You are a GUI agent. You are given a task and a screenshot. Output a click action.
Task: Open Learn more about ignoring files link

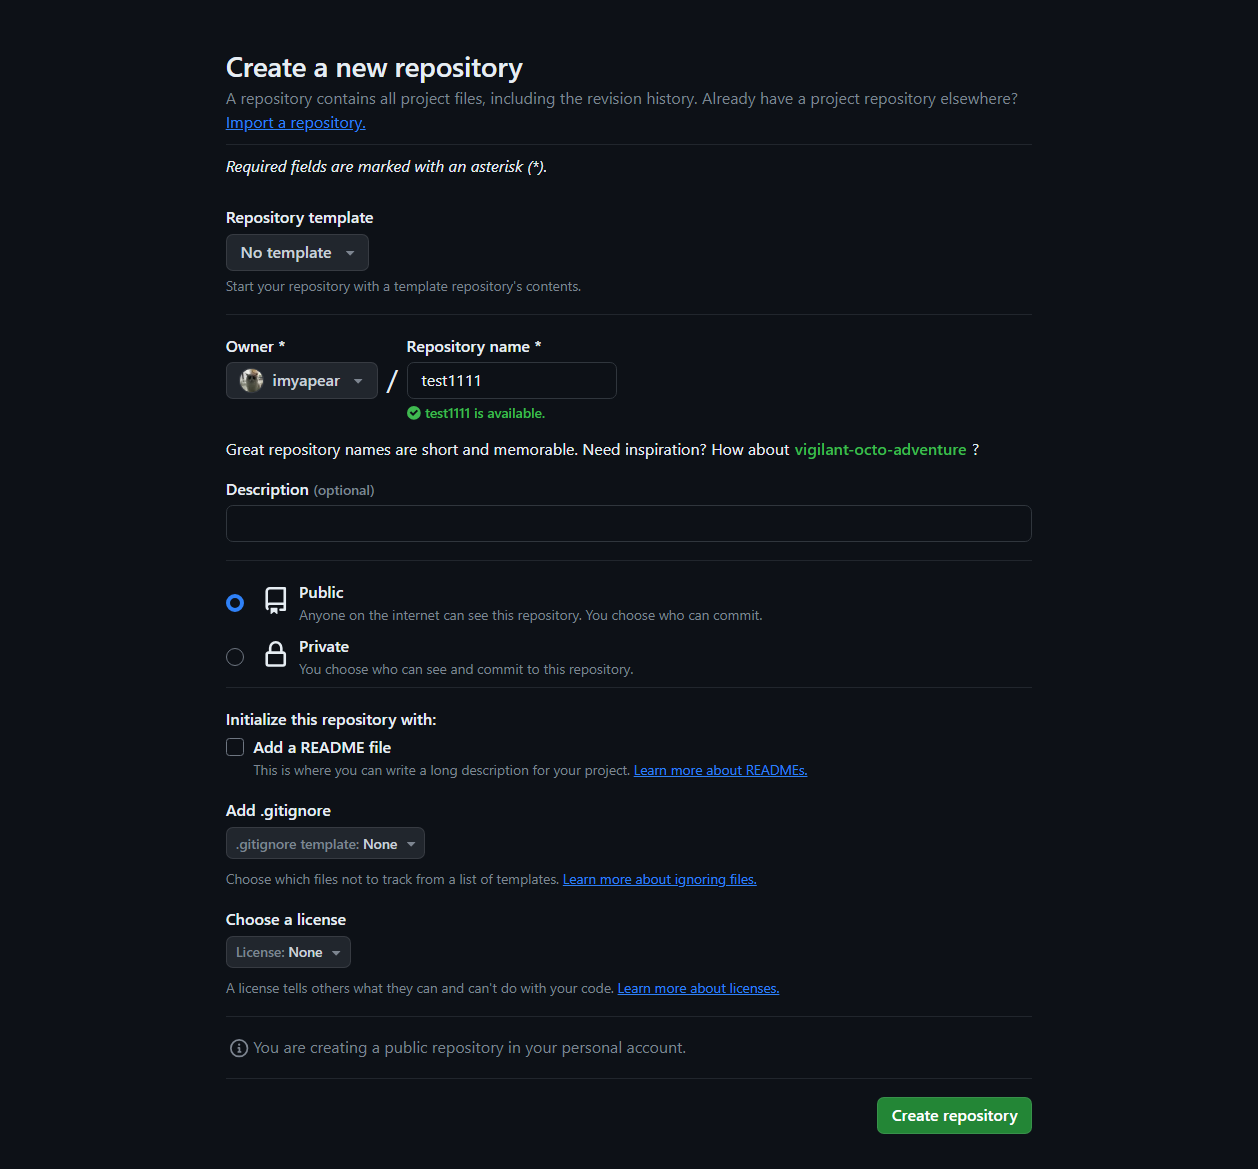pyautogui.click(x=659, y=880)
